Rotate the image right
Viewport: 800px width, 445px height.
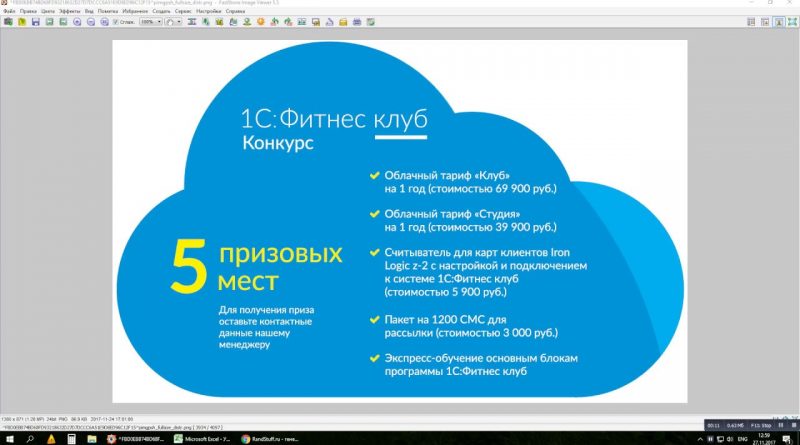click(288, 22)
